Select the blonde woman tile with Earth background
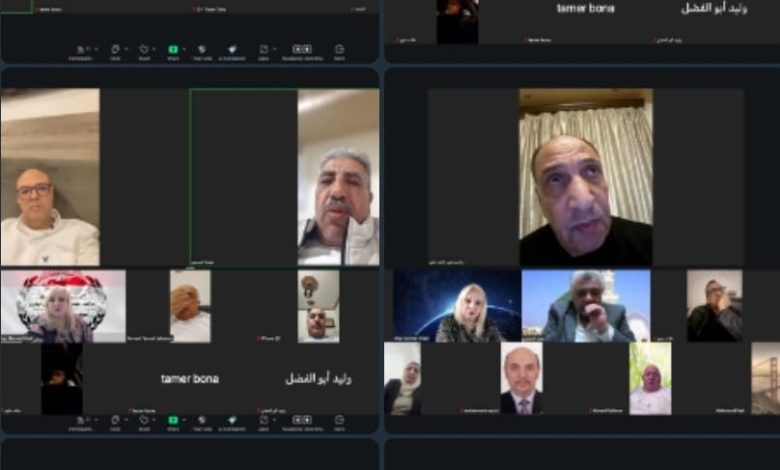The height and width of the screenshot is (470, 780). pyautogui.click(x=457, y=306)
